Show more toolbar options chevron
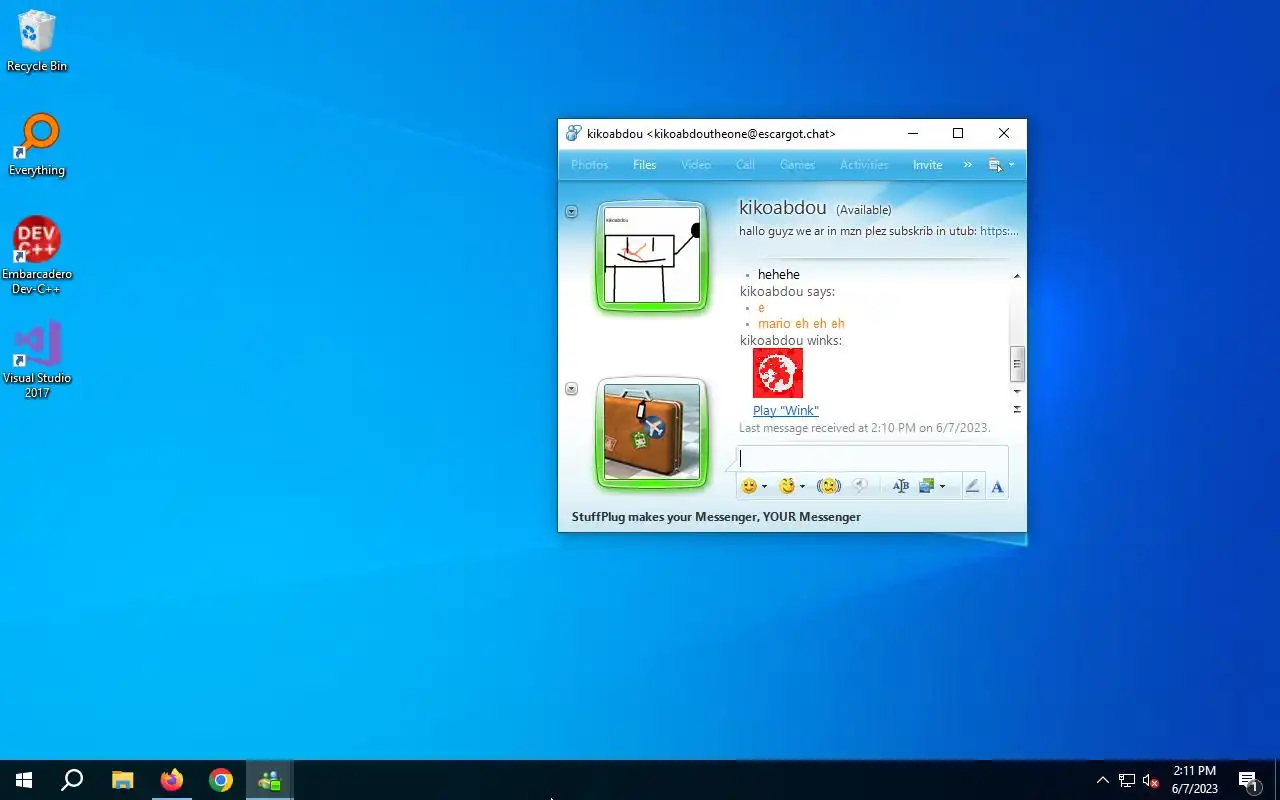Screen dimensions: 1280x800 point(967,165)
